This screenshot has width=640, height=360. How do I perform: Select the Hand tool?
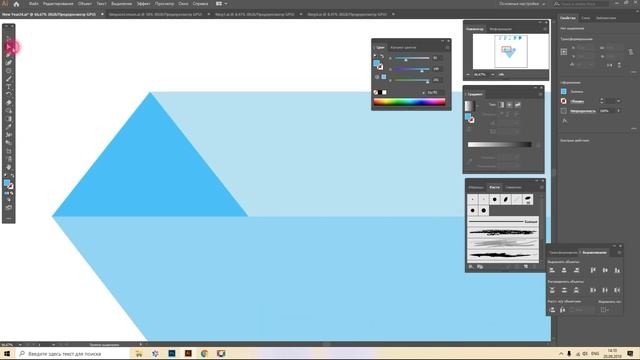coord(9,167)
